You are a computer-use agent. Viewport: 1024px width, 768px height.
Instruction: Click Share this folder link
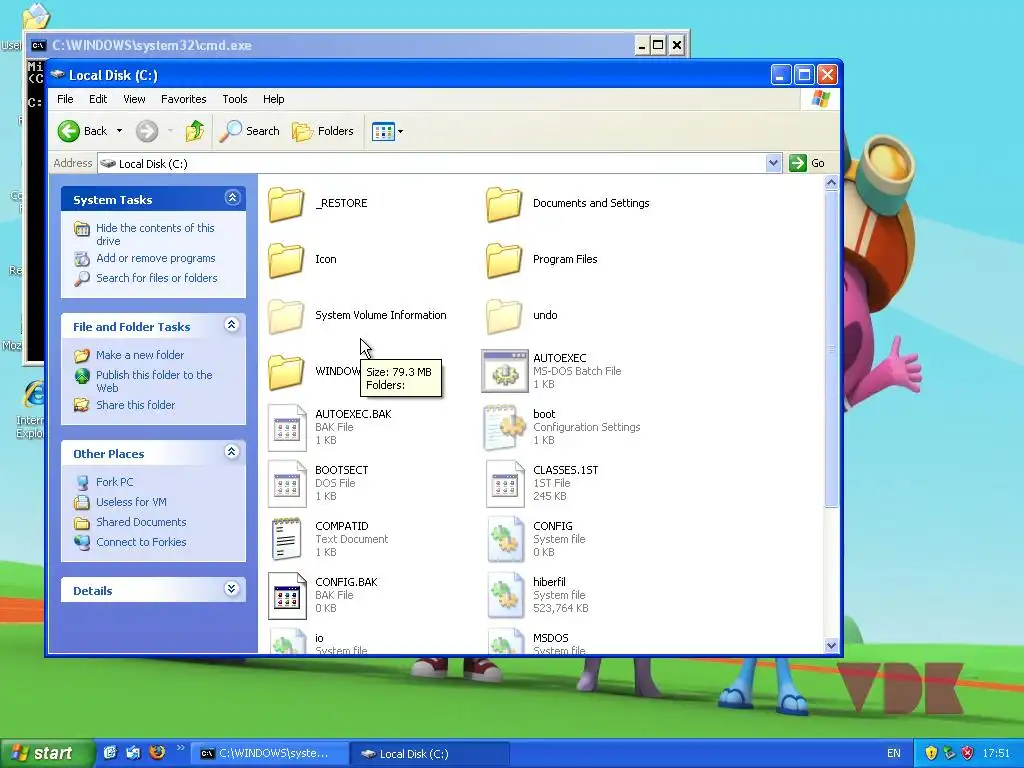135,406
